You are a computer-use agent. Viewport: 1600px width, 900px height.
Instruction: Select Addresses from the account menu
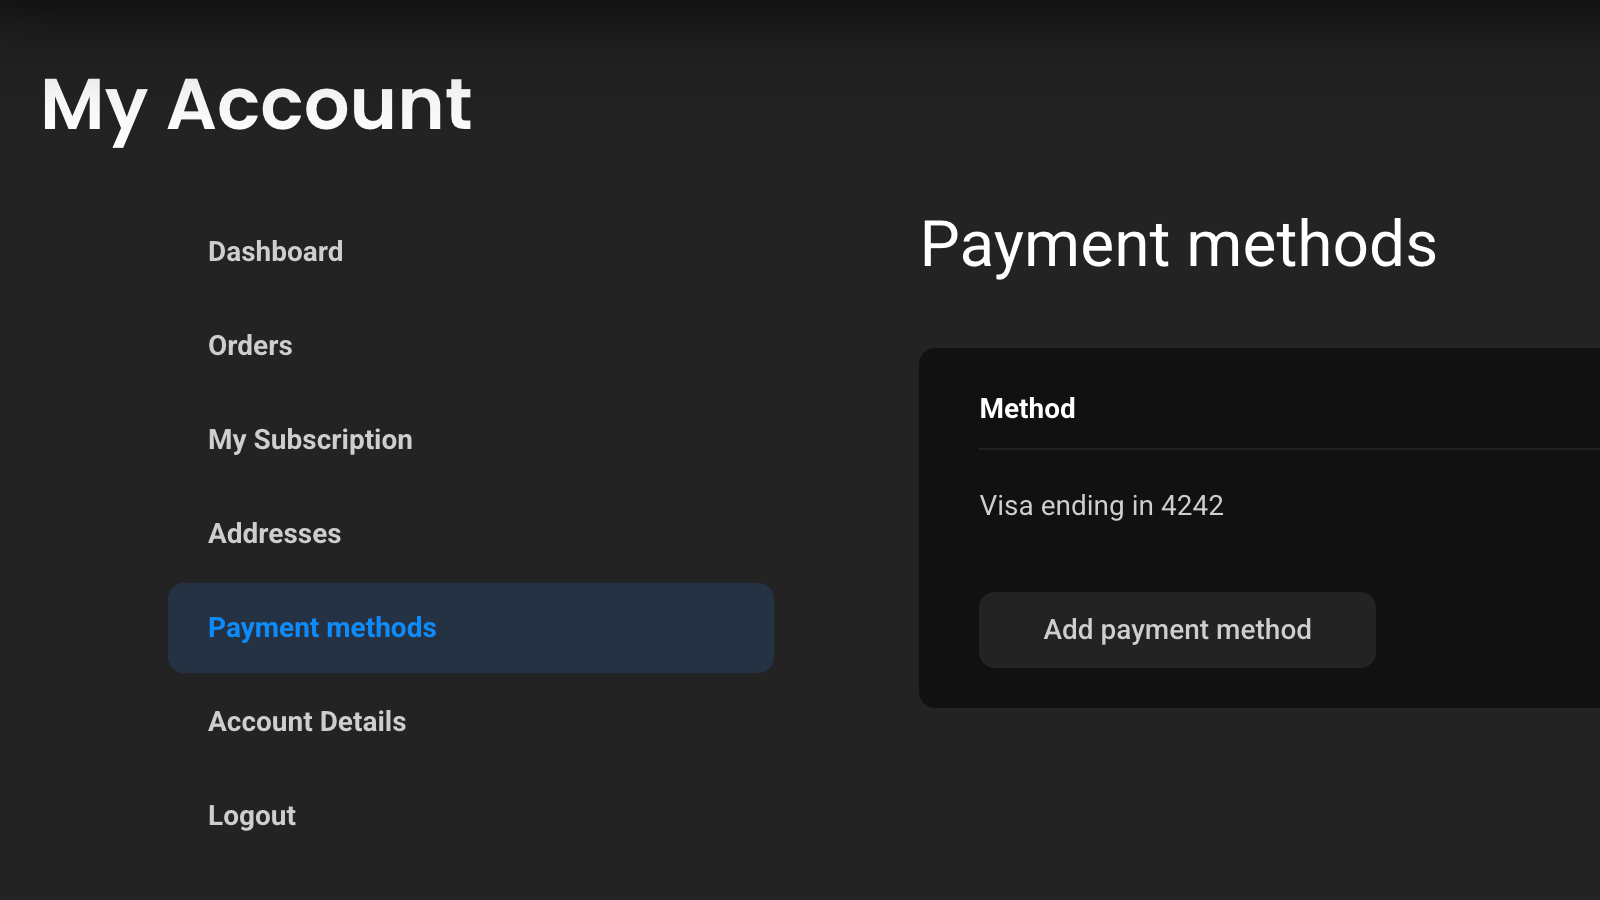point(274,533)
